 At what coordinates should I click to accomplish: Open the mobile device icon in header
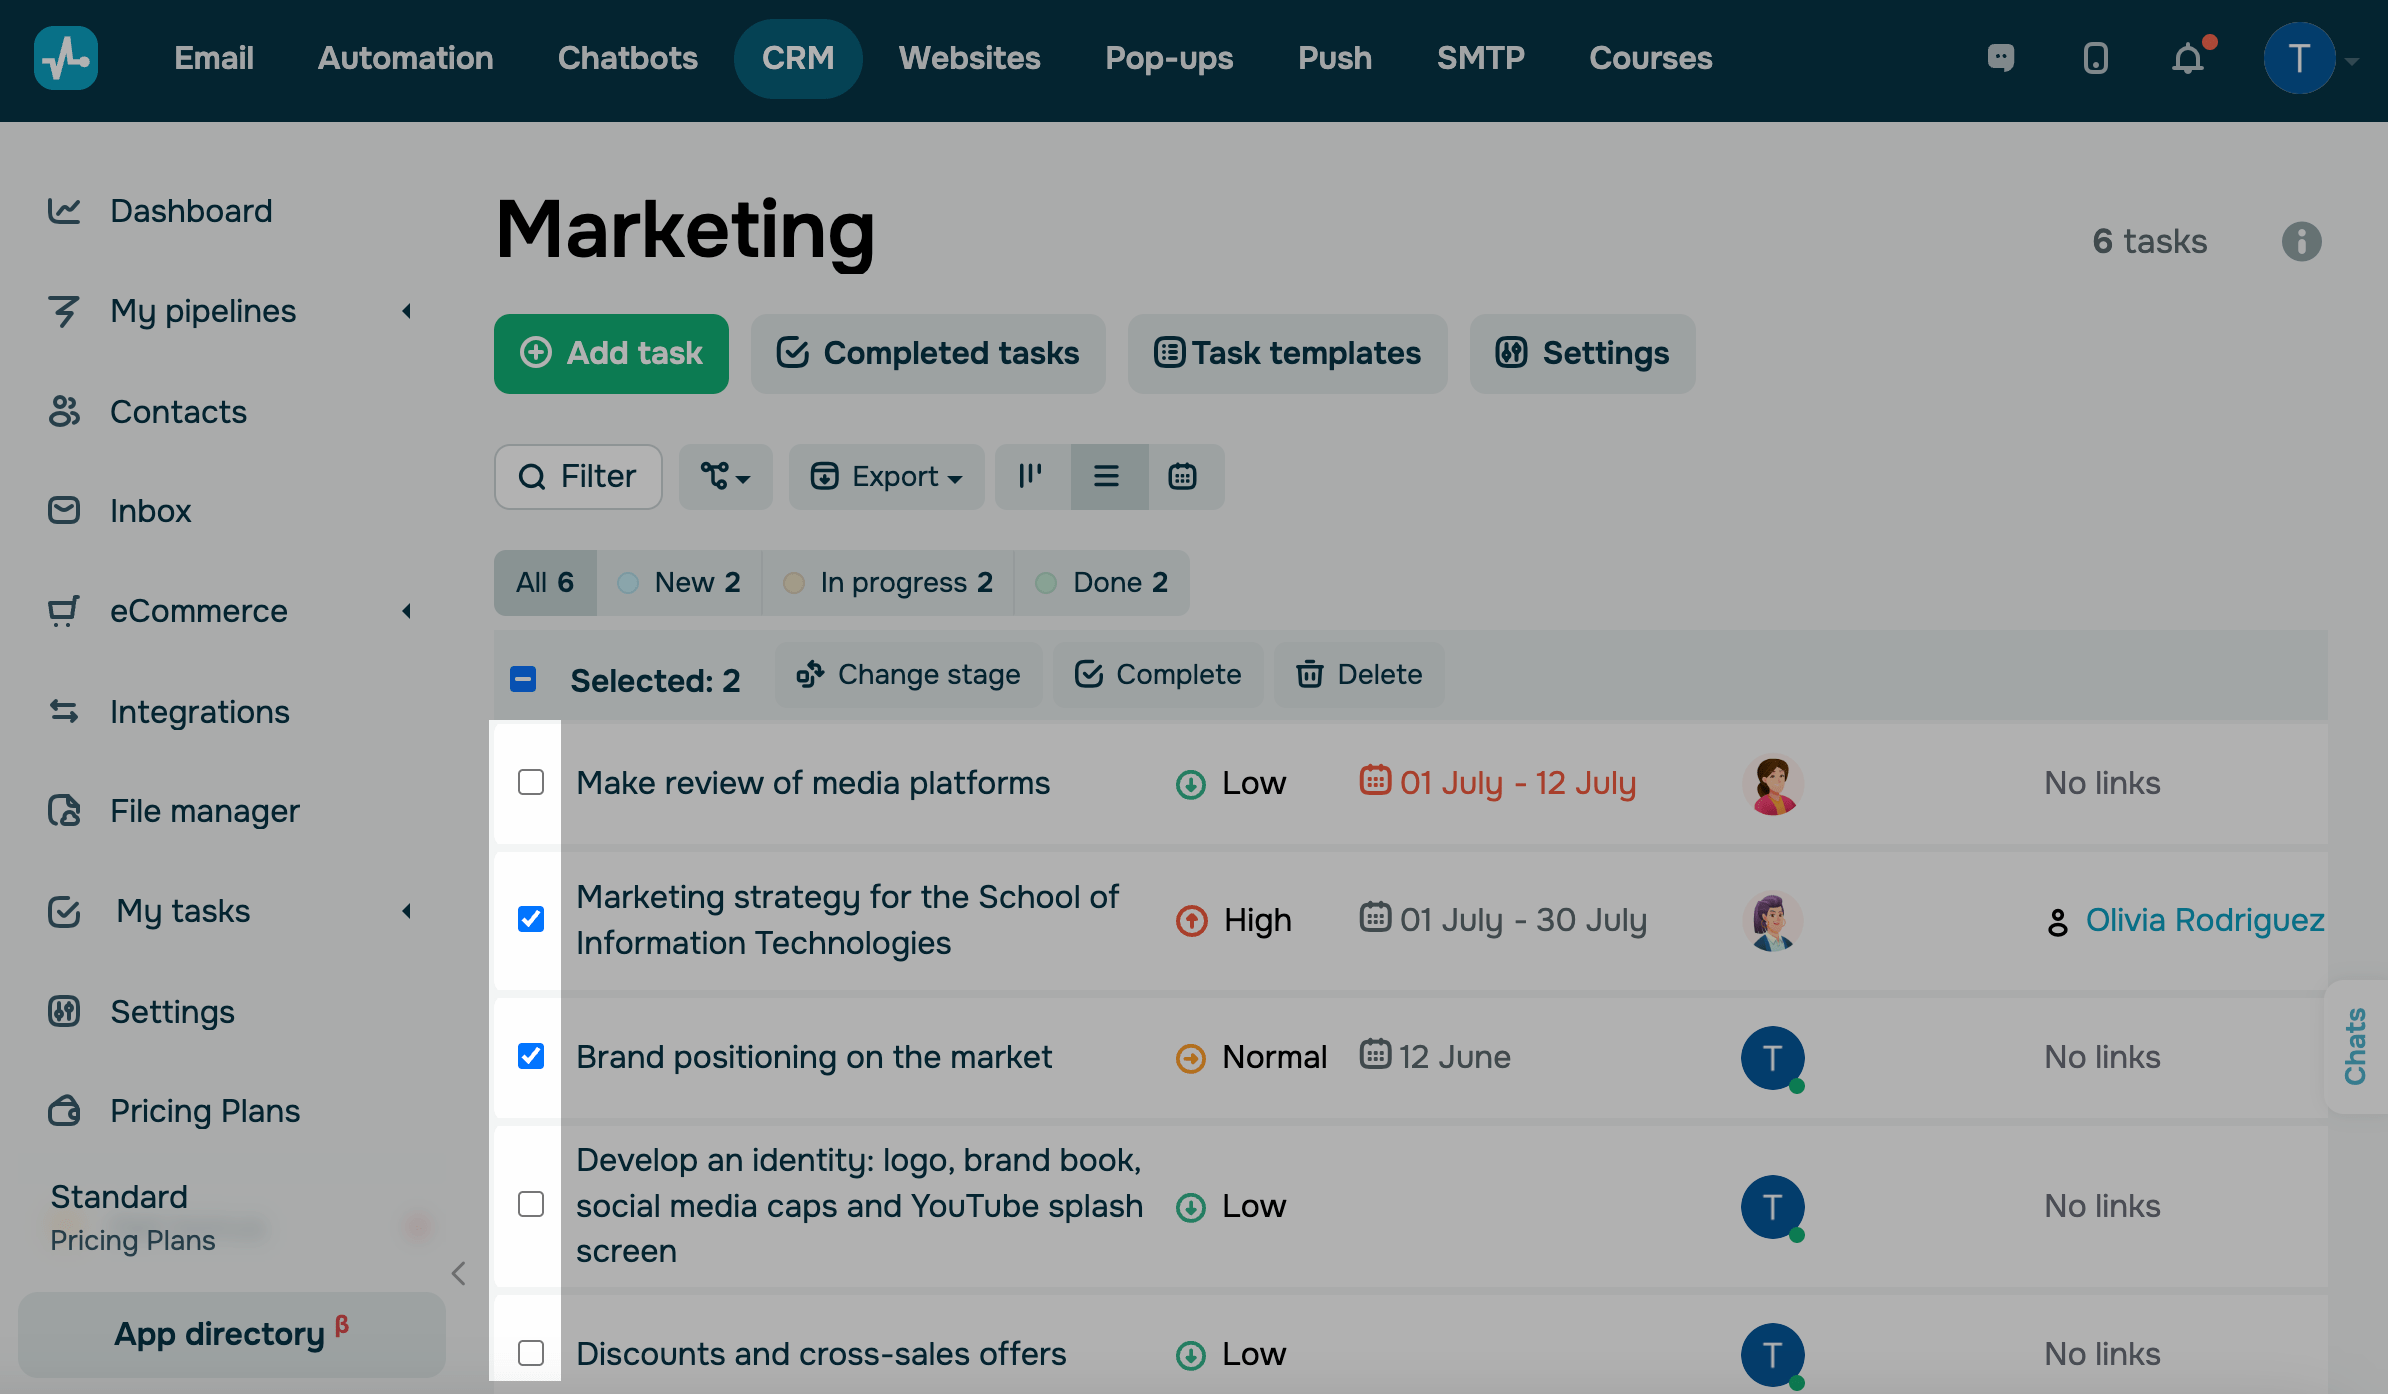click(2095, 59)
